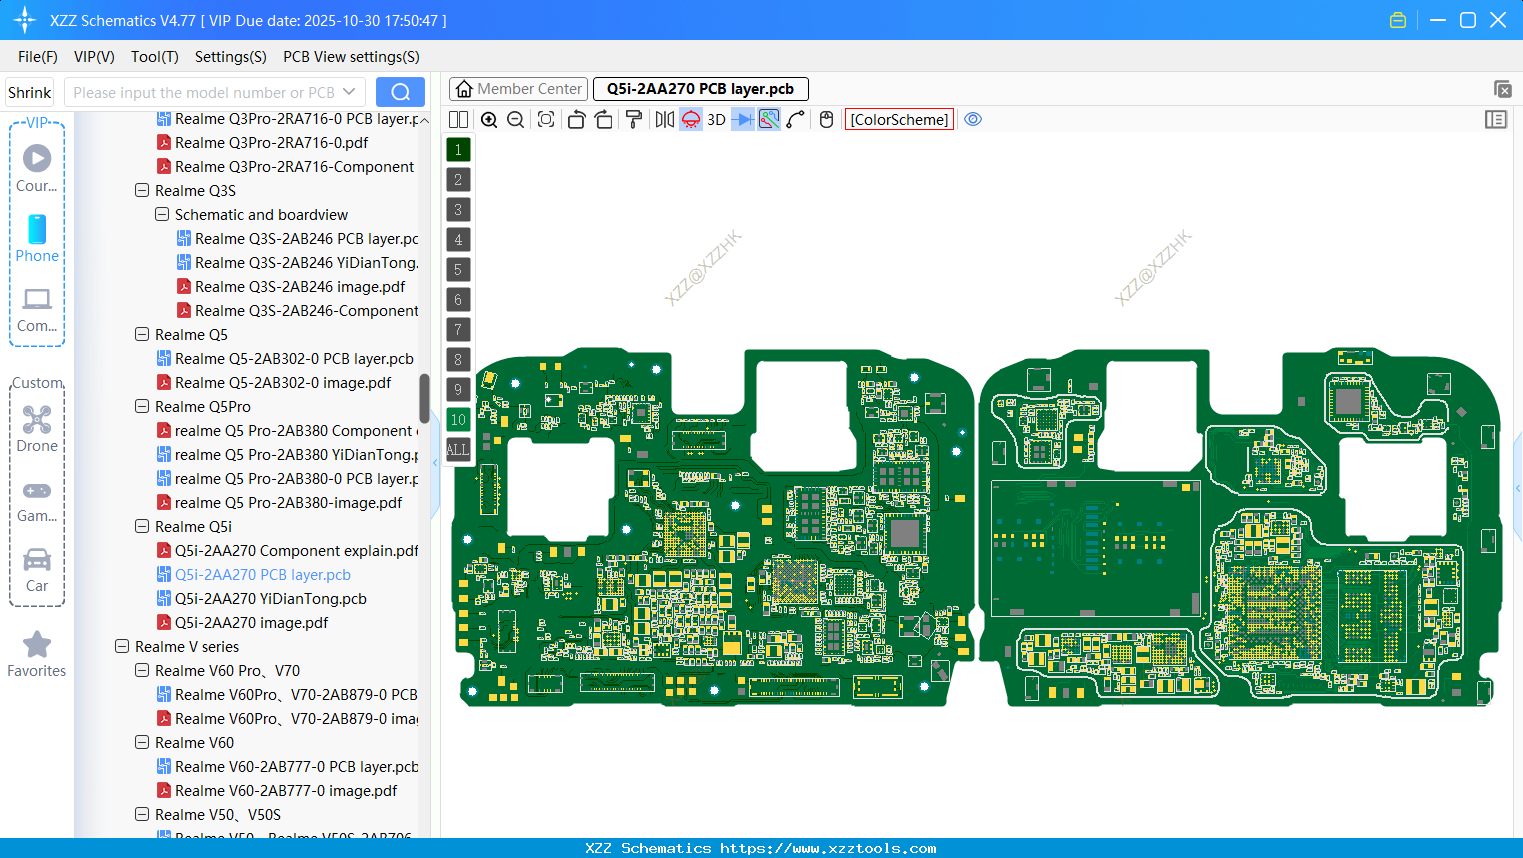1523x858 pixels.
Task: Open the Tool(T) menu
Action: [x=154, y=57]
